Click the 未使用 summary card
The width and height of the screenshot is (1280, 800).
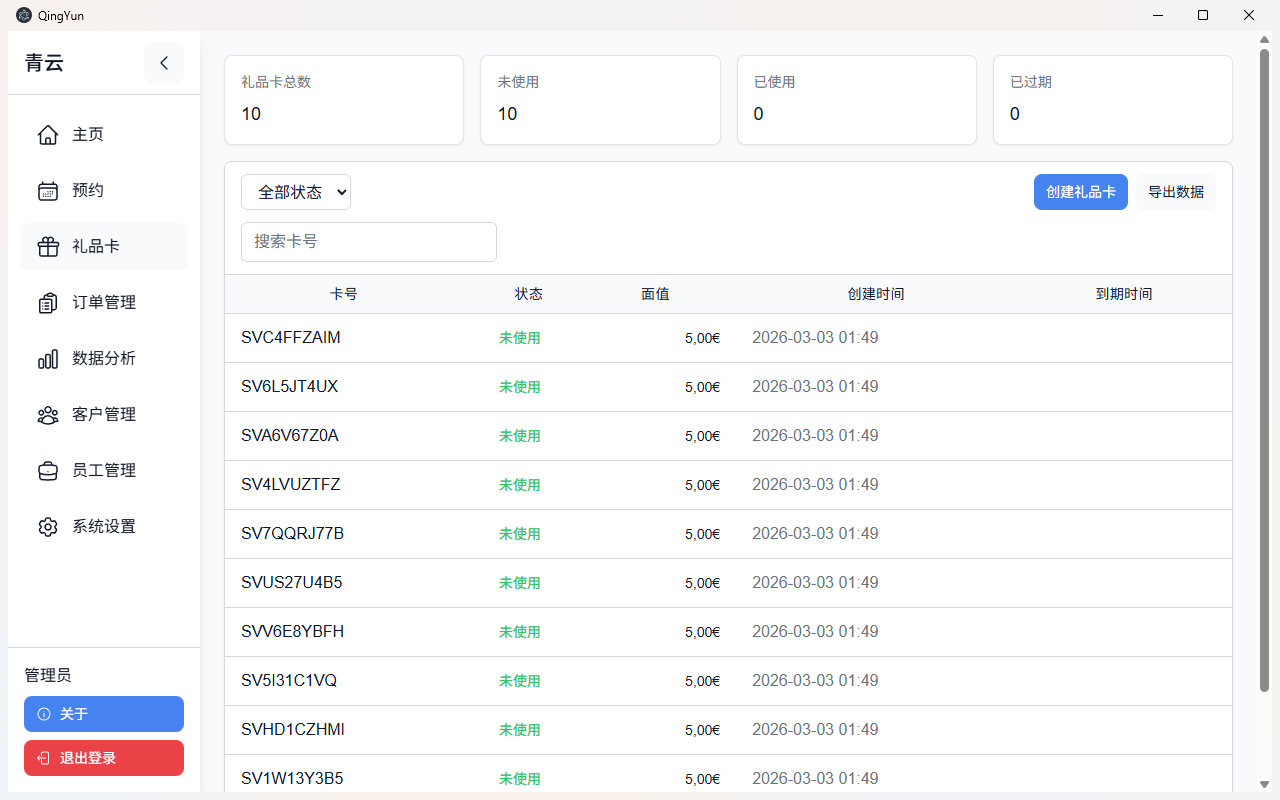pyautogui.click(x=600, y=100)
